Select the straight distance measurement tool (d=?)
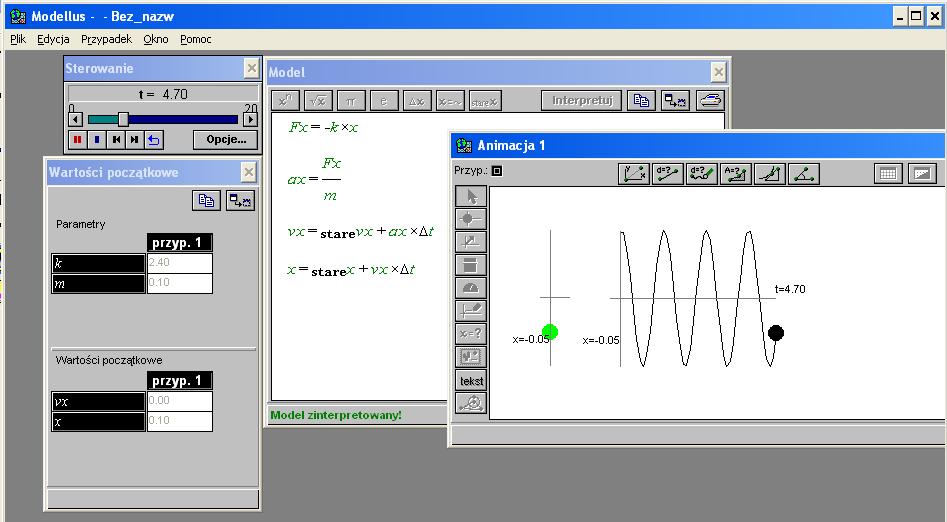947x522 pixels. (x=668, y=174)
